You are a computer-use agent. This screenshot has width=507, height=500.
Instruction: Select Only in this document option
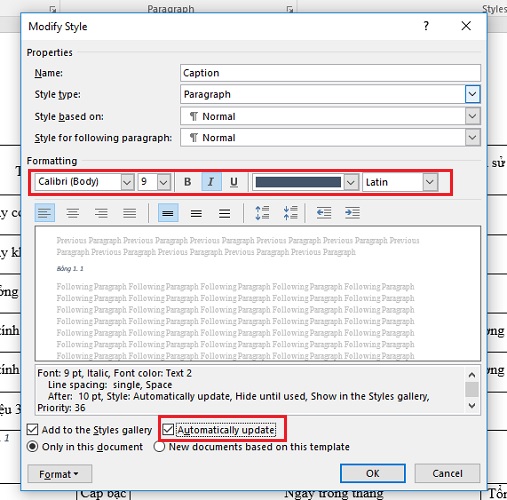click(32, 446)
